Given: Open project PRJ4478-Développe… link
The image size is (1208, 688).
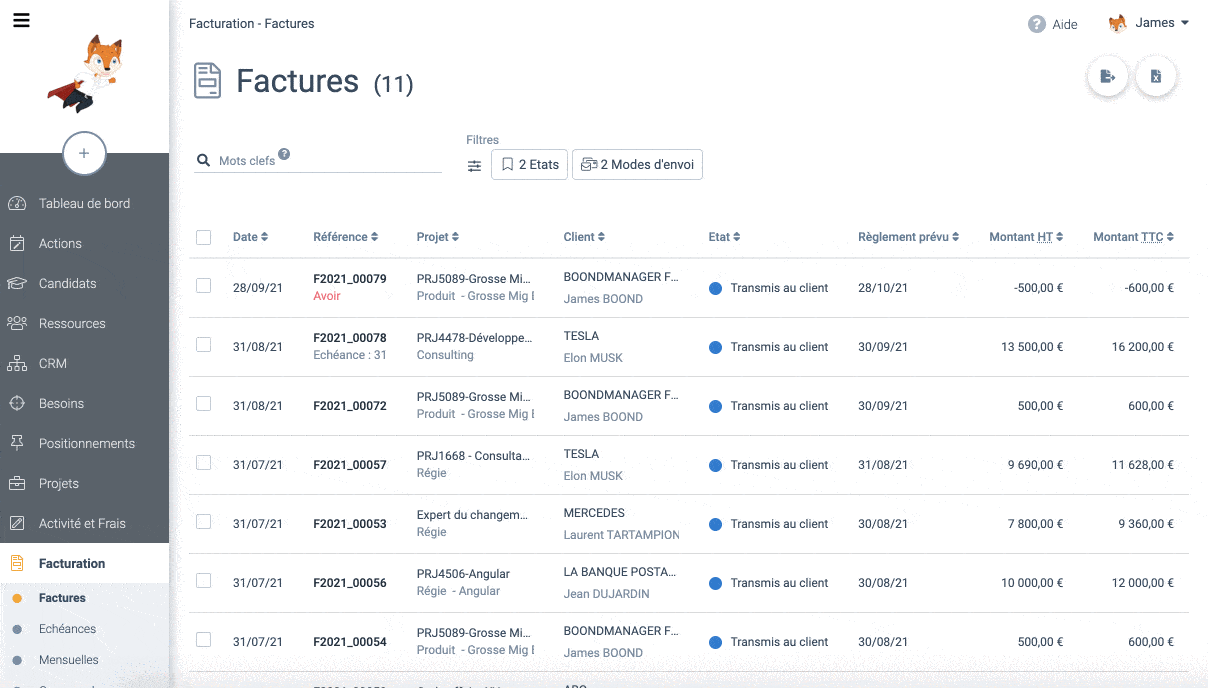Looking at the screenshot, I should [x=474, y=338].
